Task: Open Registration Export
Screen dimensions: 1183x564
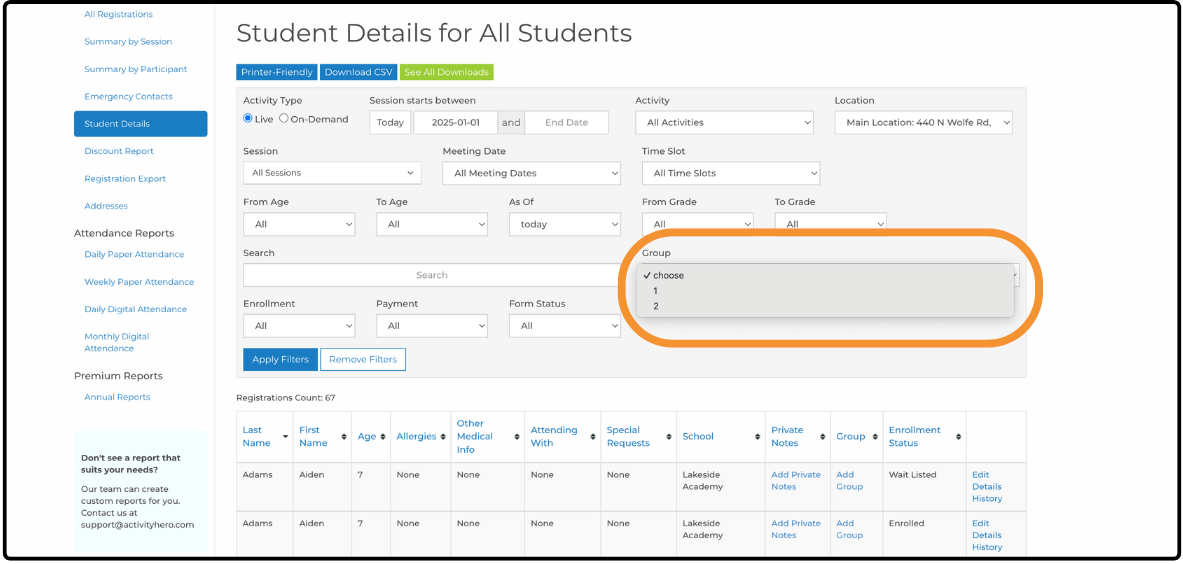Action: pyautogui.click(x=125, y=179)
